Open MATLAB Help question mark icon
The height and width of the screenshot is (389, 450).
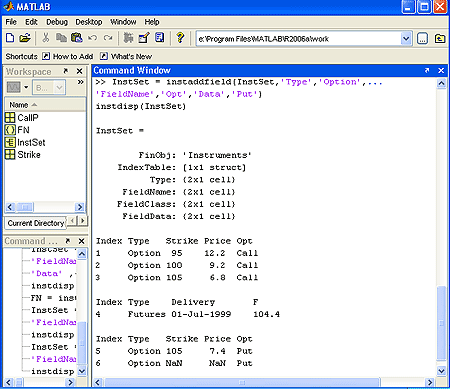click(x=180, y=38)
